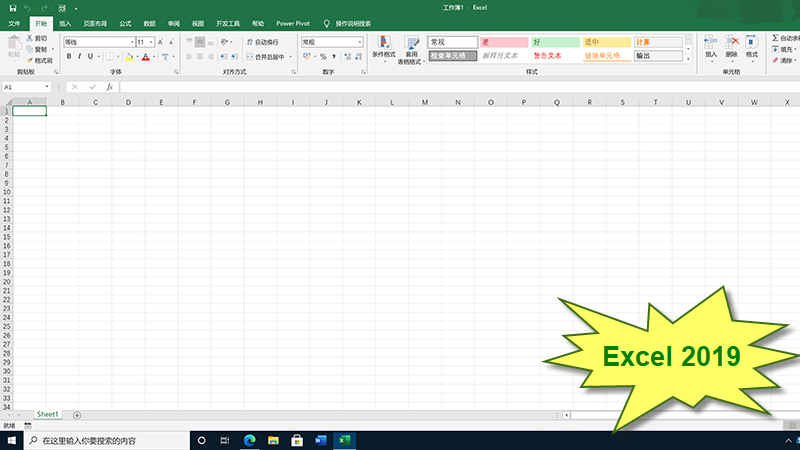
Task: Toggle Wrap Text (自动换行)
Action: 263,42
